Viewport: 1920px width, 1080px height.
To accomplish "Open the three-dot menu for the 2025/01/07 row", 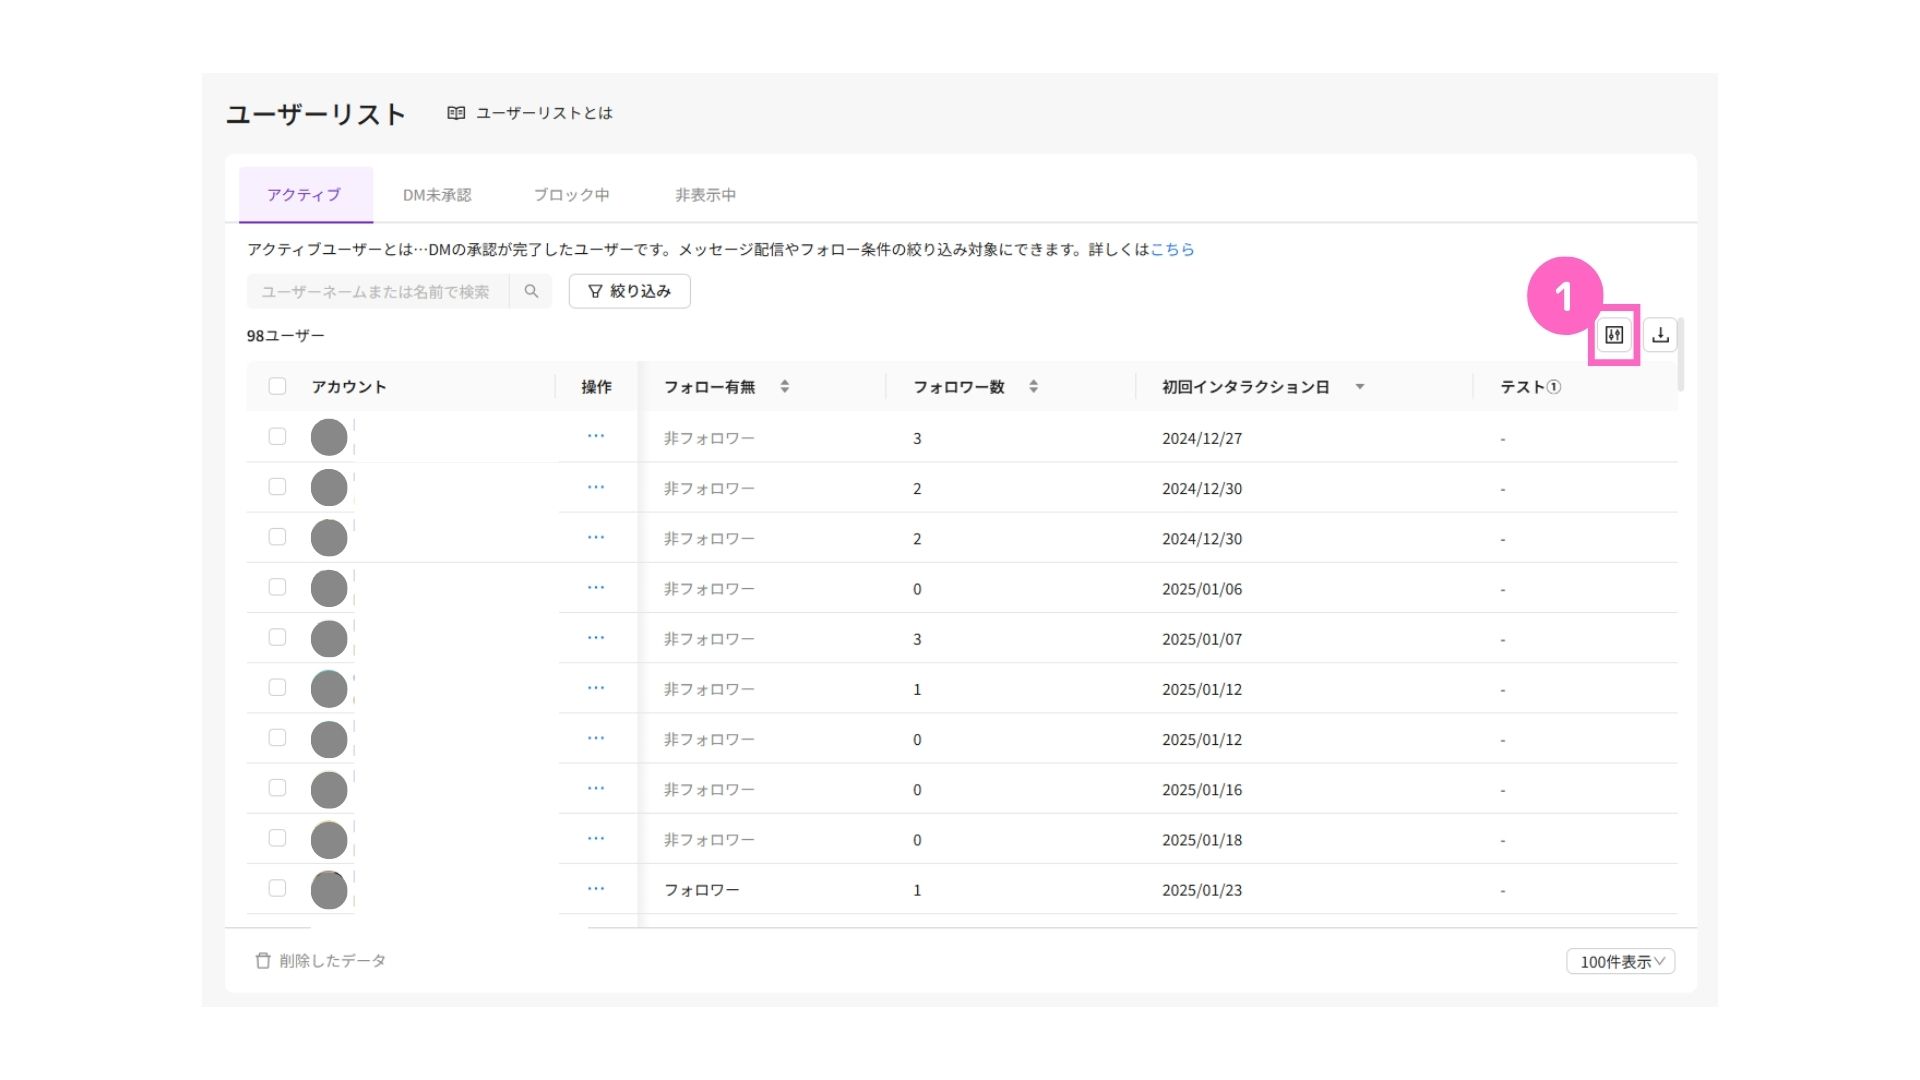I will click(x=596, y=637).
